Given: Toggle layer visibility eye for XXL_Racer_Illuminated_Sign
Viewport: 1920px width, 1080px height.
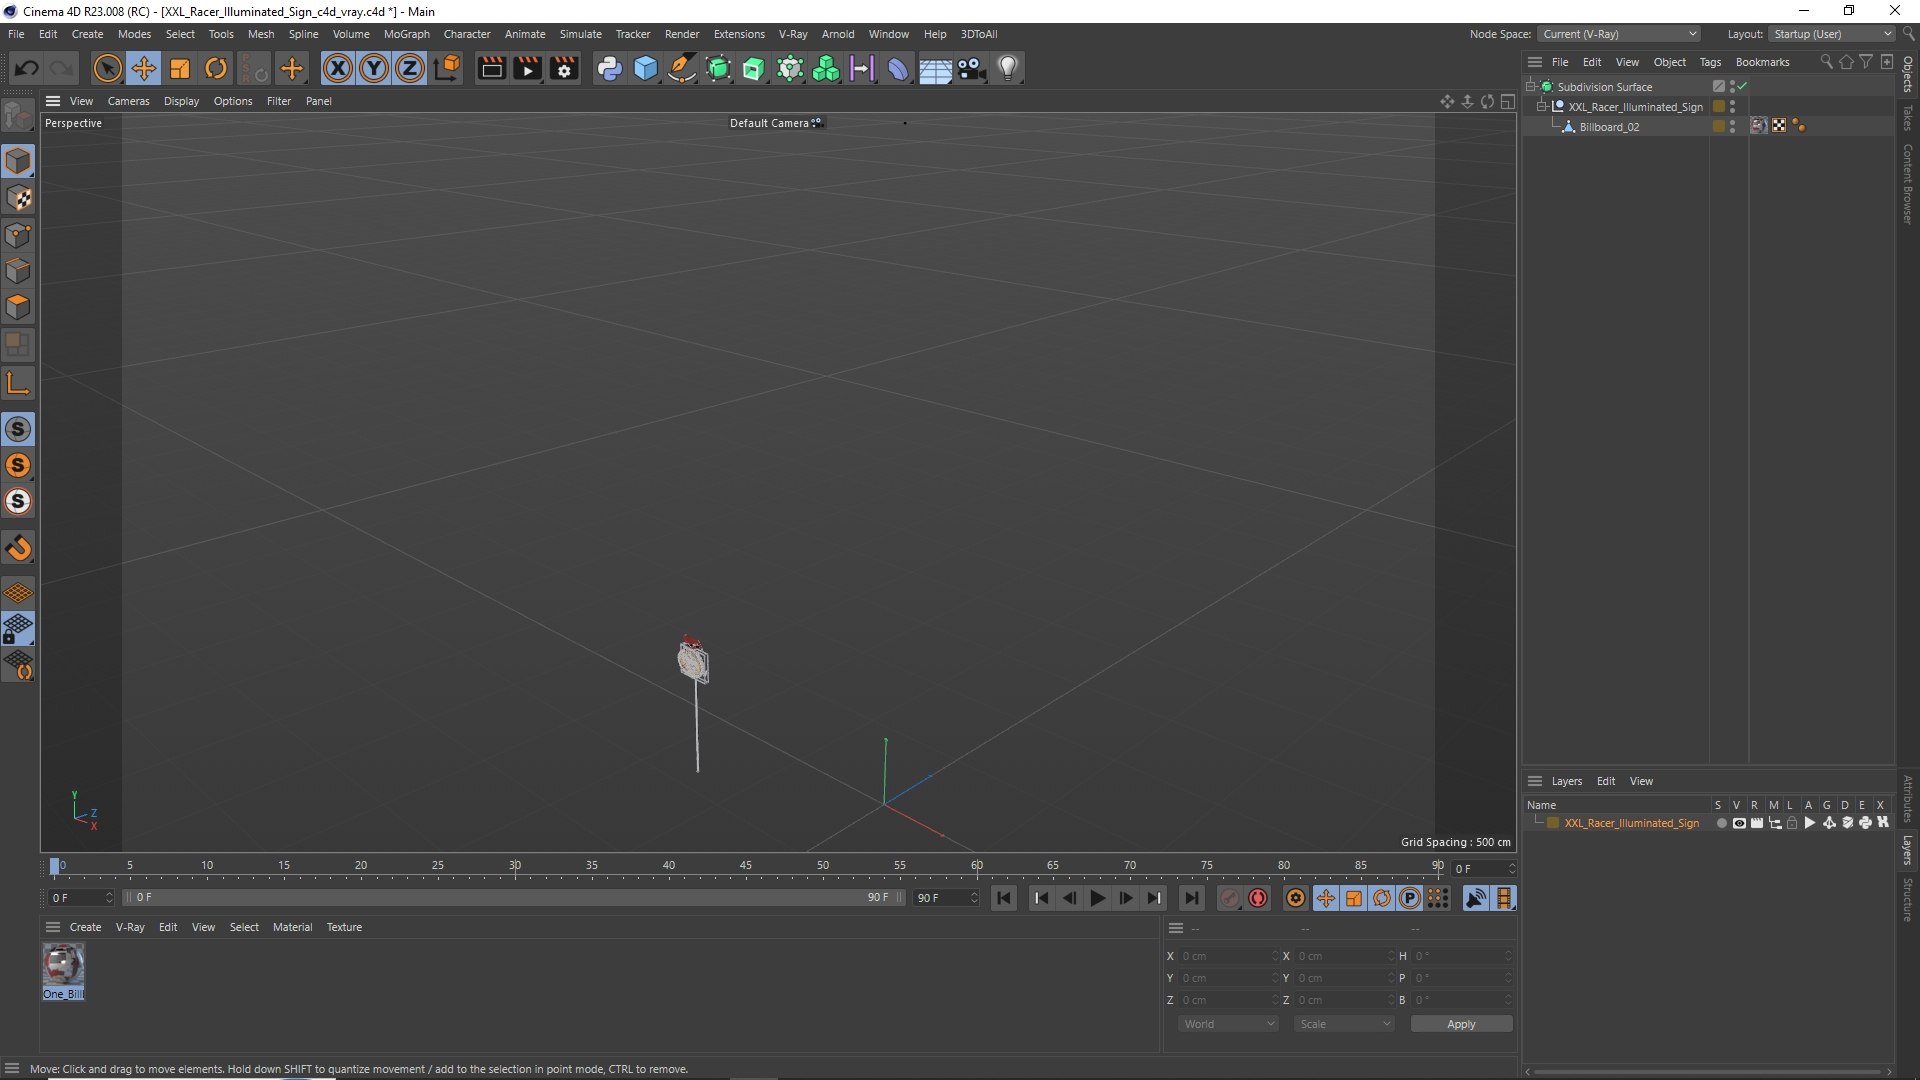Looking at the screenshot, I should point(1739,823).
